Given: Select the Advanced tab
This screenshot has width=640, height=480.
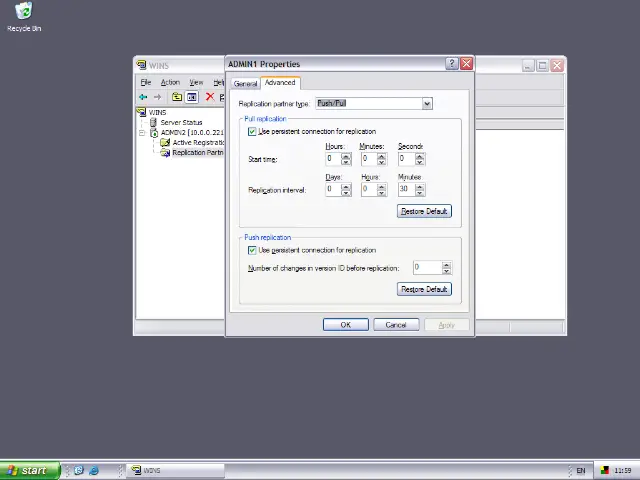Looking at the screenshot, I should coord(280,82).
